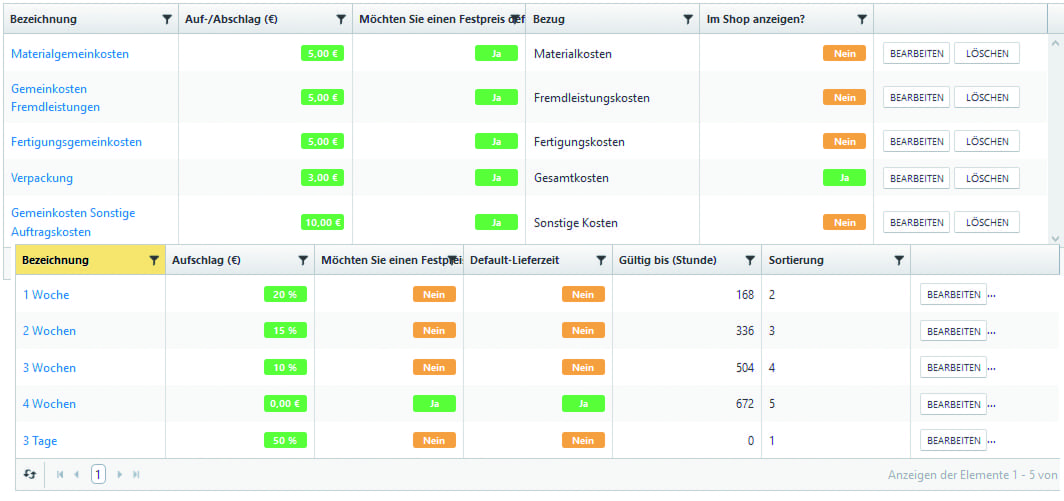Toggle Default-Lieferzeit 'Ja' badge for 4 Wochen
The height and width of the screenshot is (501, 1064).
(x=583, y=404)
